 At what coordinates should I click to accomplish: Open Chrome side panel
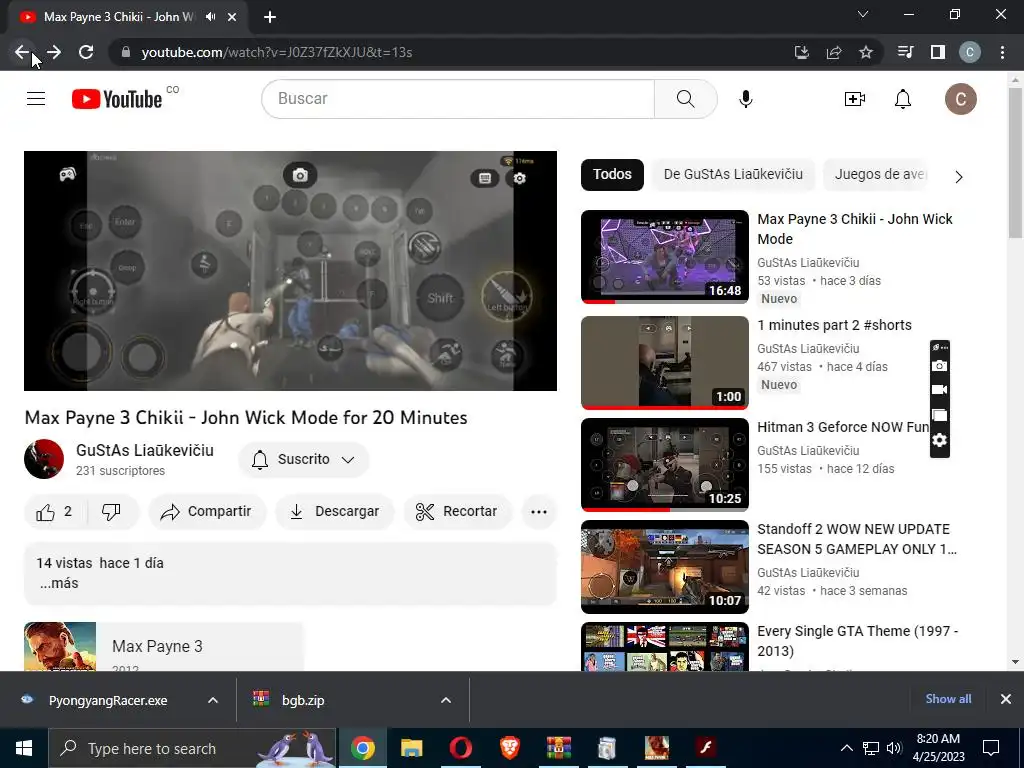click(938, 52)
